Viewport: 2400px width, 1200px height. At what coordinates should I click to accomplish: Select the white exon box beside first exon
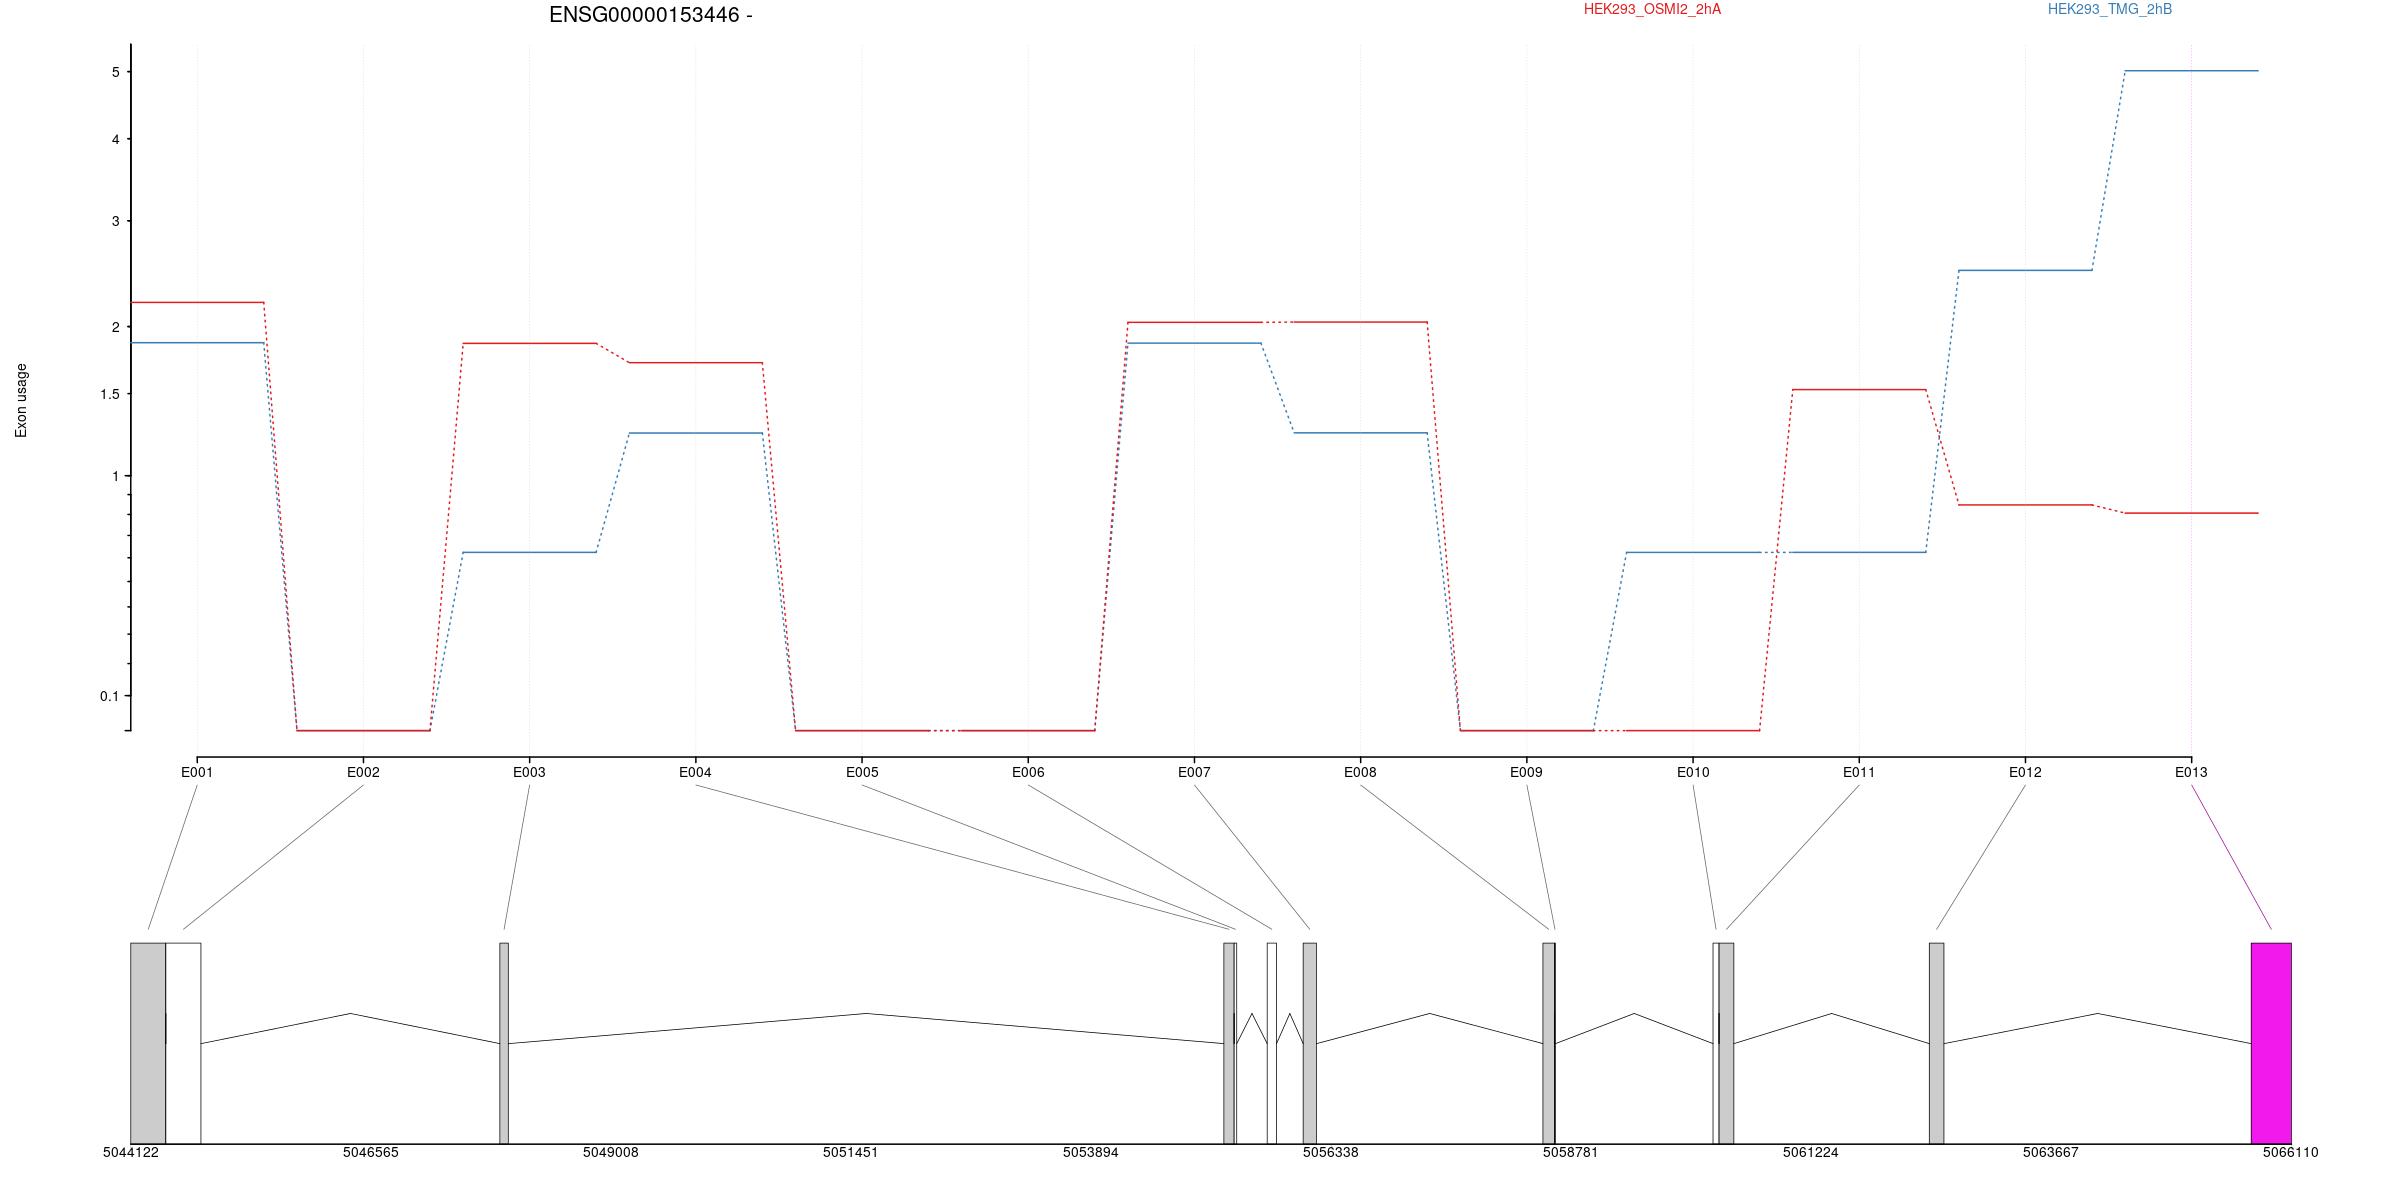pos(183,1043)
